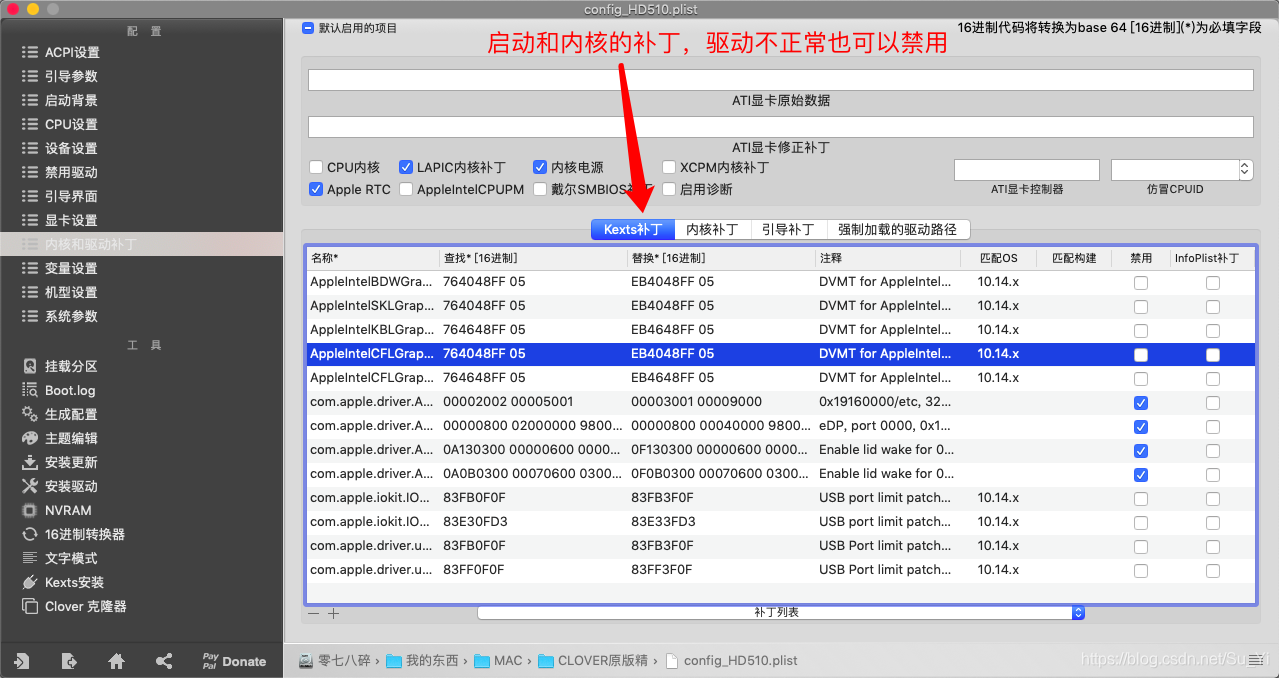Enable AppleIntelCPUPM checkbox
The height and width of the screenshot is (678, 1279).
[x=406, y=189]
